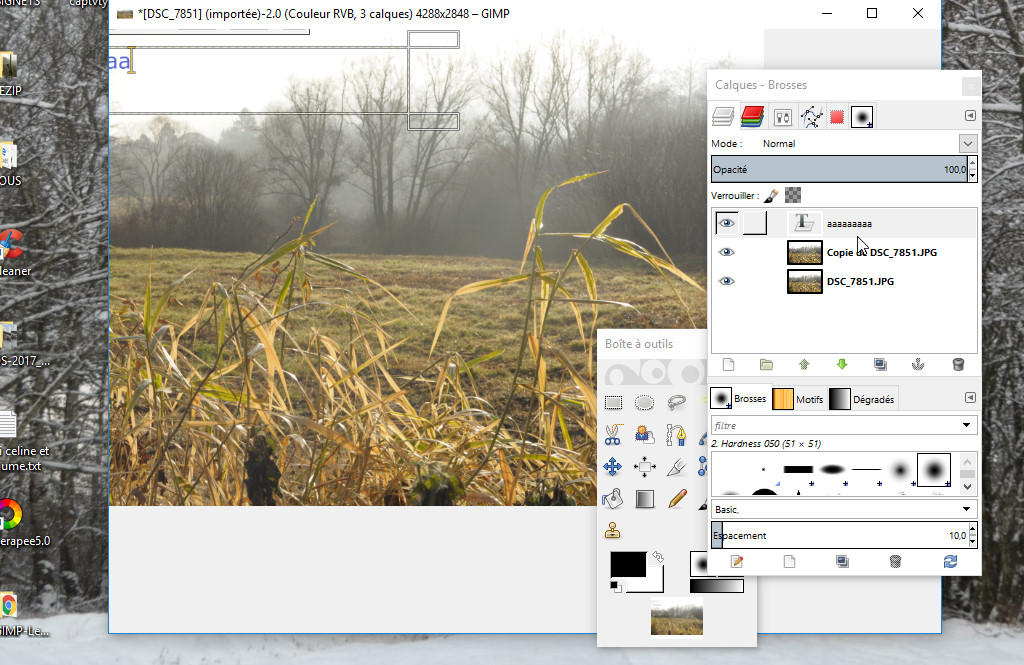Refresh the brushes list
1024x665 pixels.
coord(950,562)
